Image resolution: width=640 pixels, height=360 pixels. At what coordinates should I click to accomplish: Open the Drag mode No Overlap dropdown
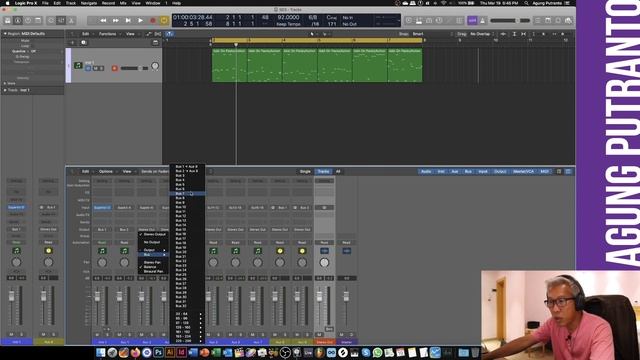click(x=481, y=34)
